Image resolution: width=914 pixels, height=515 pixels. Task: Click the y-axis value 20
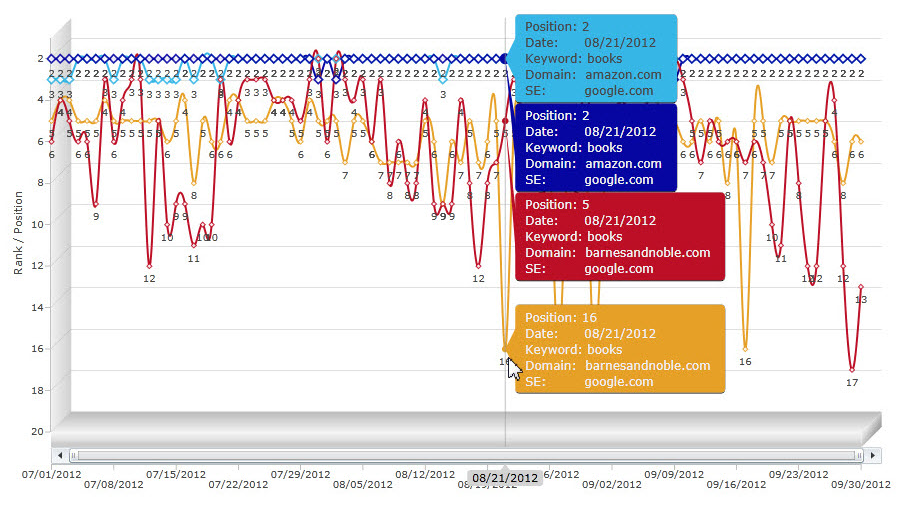[37, 431]
